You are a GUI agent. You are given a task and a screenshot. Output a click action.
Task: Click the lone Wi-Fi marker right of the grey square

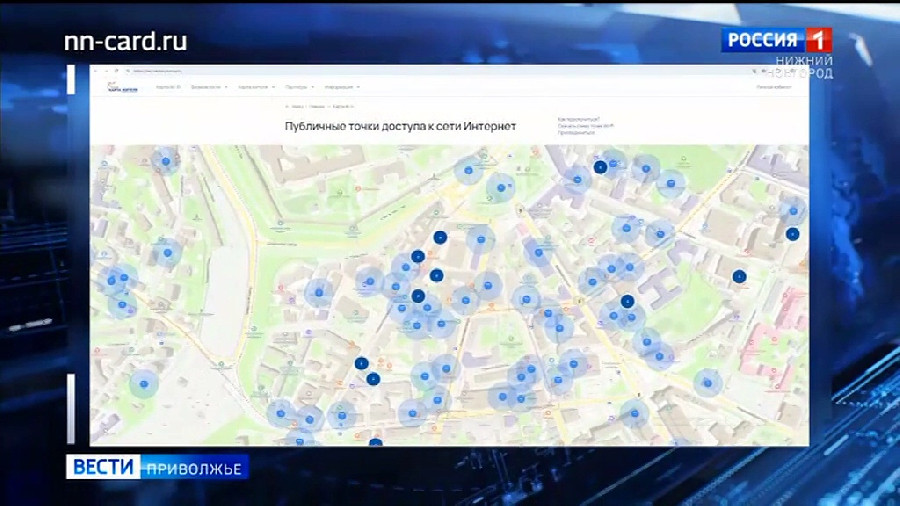click(318, 293)
